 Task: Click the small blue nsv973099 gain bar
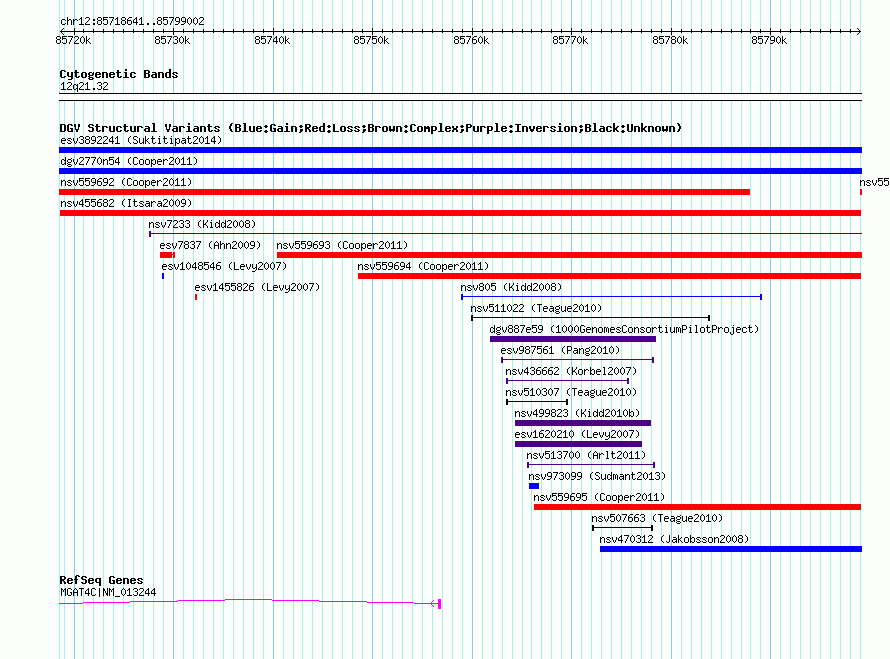(x=534, y=486)
